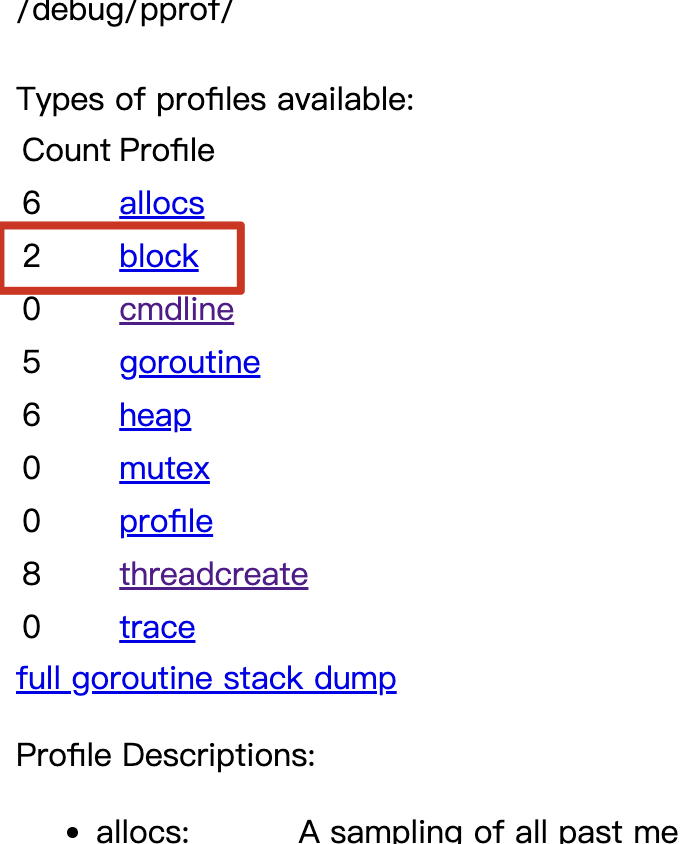Viewport: 680px width, 844px height.
Task: Open the block profile link
Action: click(x=159, y=257)
